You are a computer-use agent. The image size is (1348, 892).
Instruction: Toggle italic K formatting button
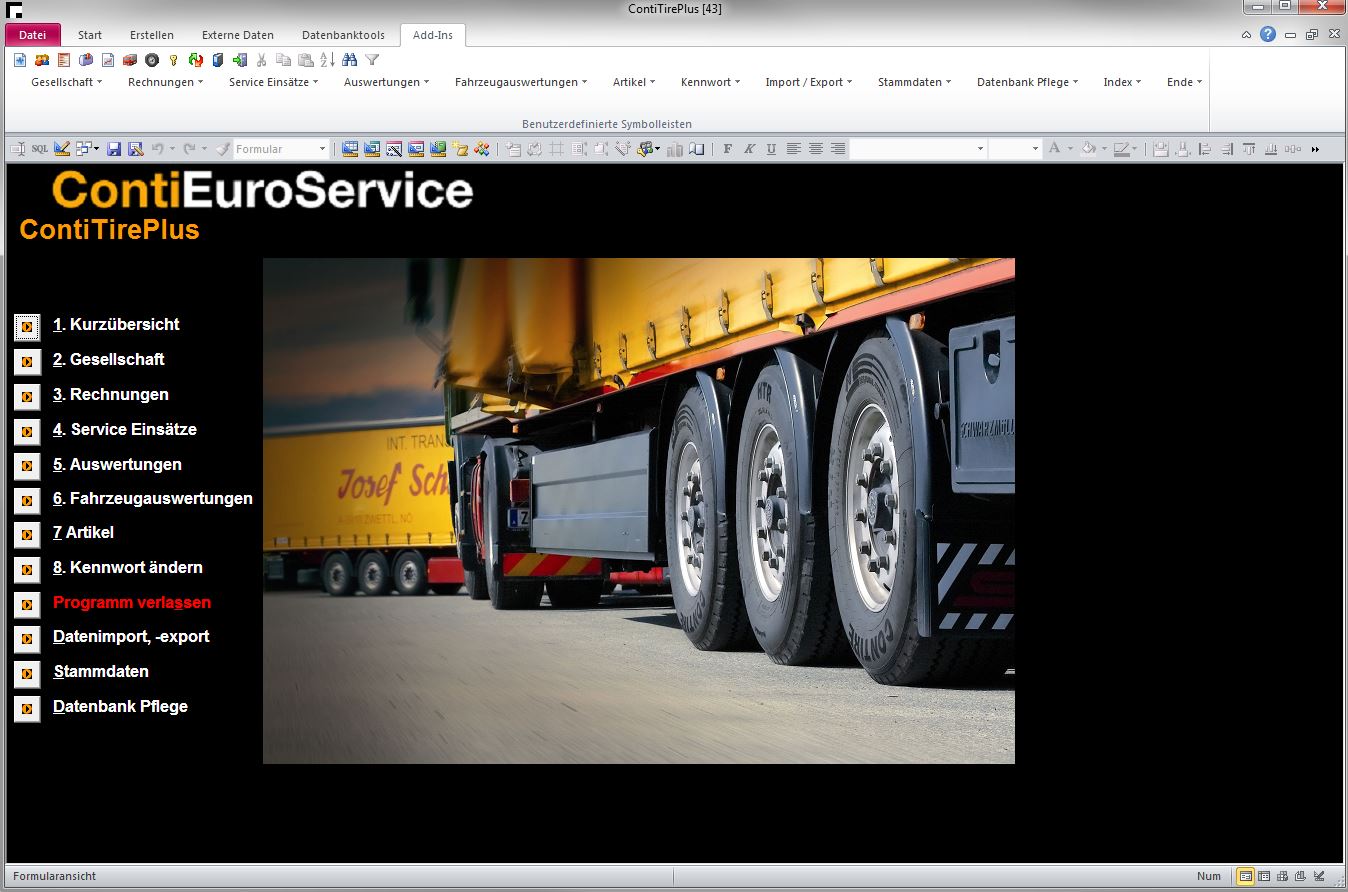[749, 149]
